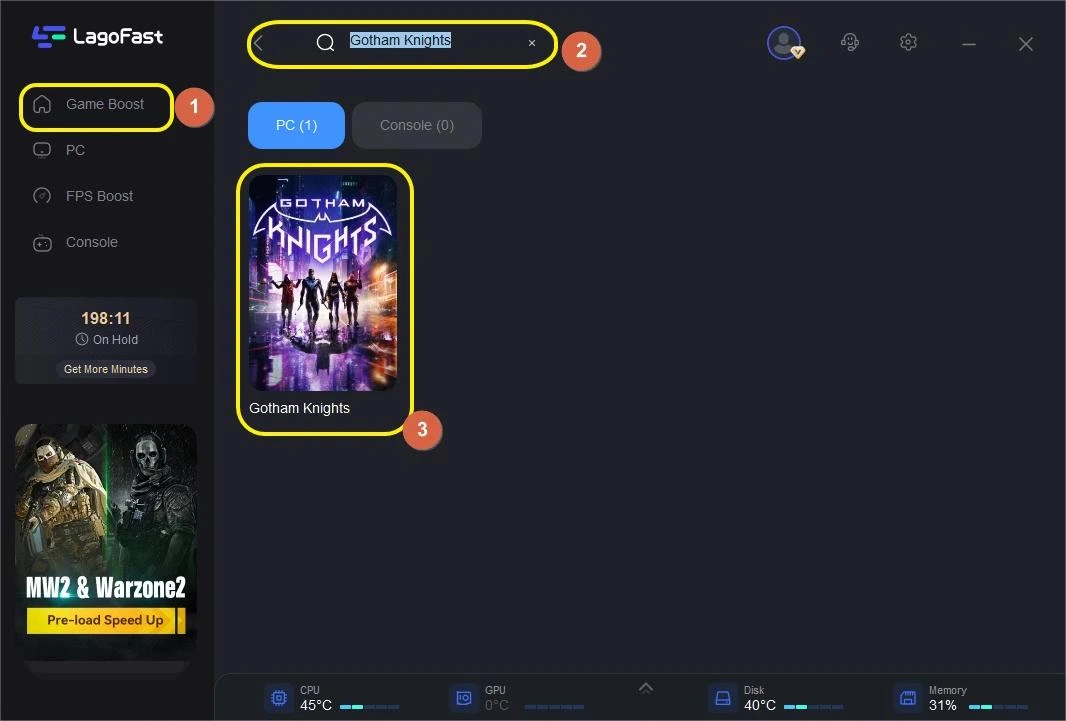Clear search text with the x icon
The width and height of the screenshot is (1066, 721).
532,43
